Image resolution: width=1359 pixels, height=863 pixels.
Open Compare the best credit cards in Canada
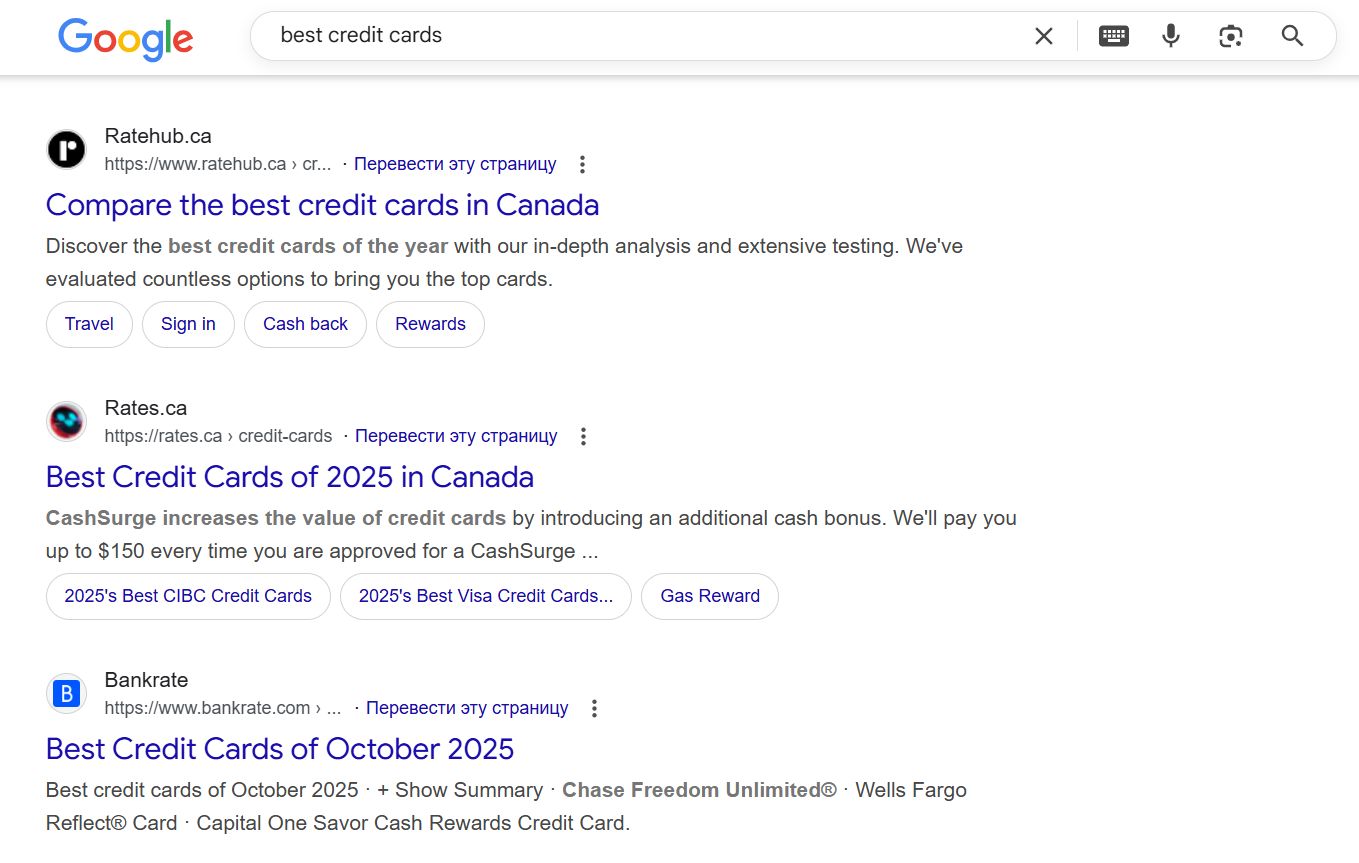coord(322,205)
